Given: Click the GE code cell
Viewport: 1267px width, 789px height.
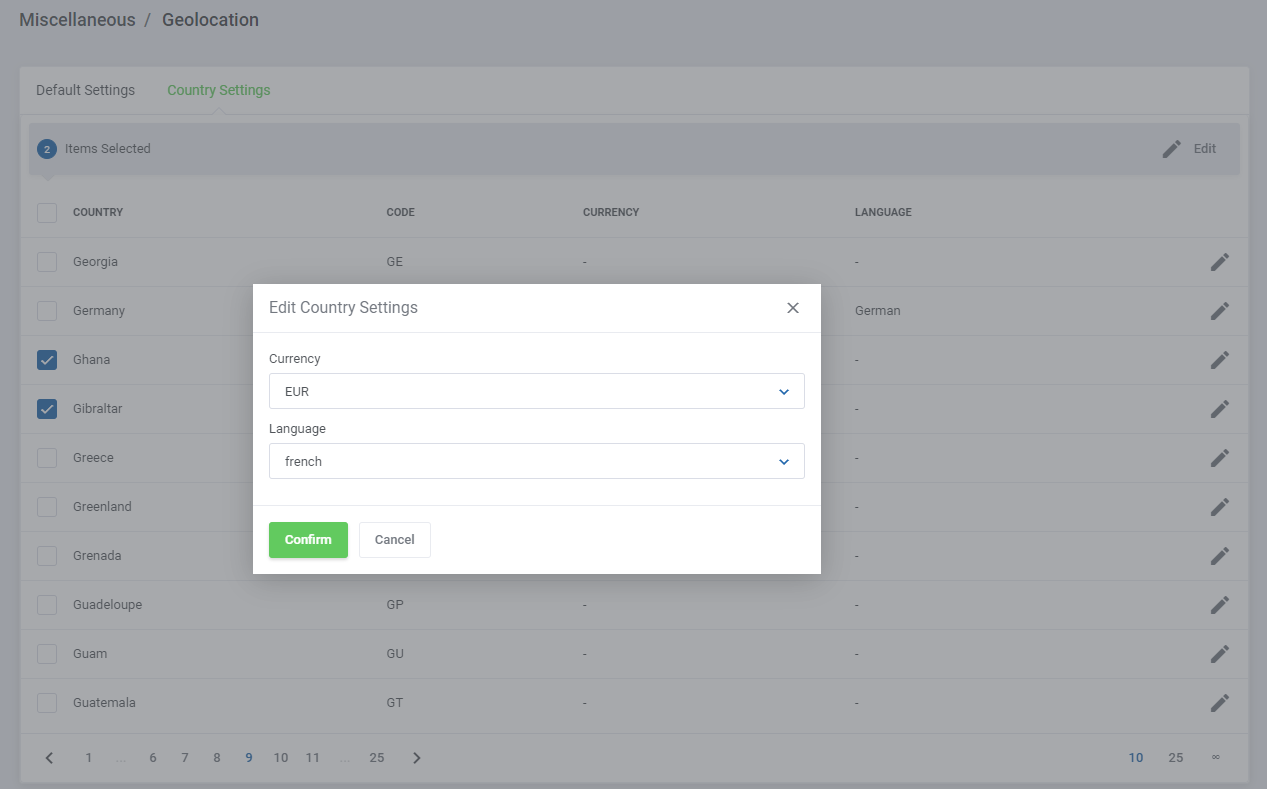Looking at the screenshot, I should click(394, 262).
